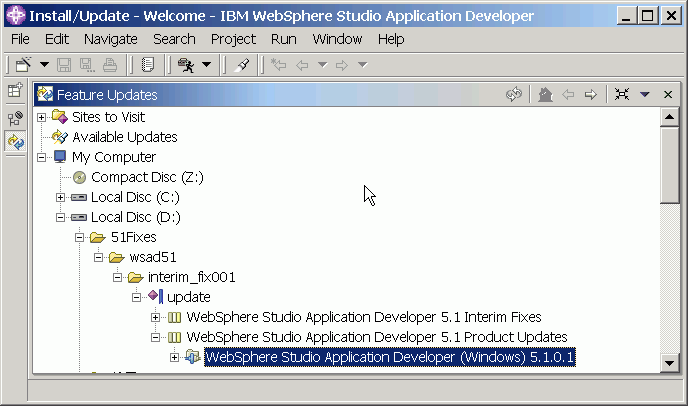This screenshot has height=406, width=688.
Task: Select WebSphere Studio Application Developer (Windows) 5.1.0.1
Action: (x=390, y=357)
